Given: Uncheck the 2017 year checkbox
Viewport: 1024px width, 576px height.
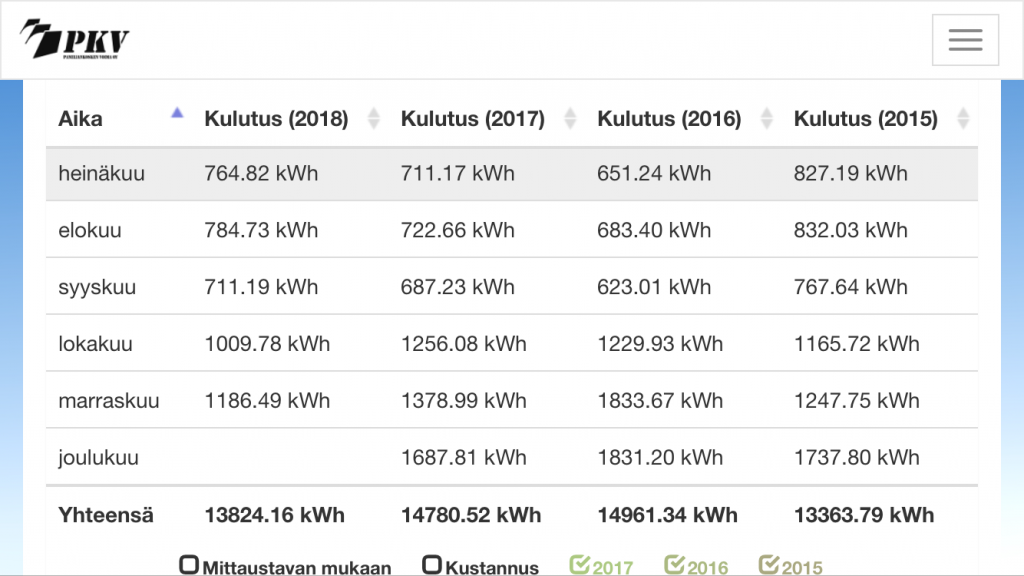Looking at the screenshot, I should pyautogui.click(x=580, y=566).
